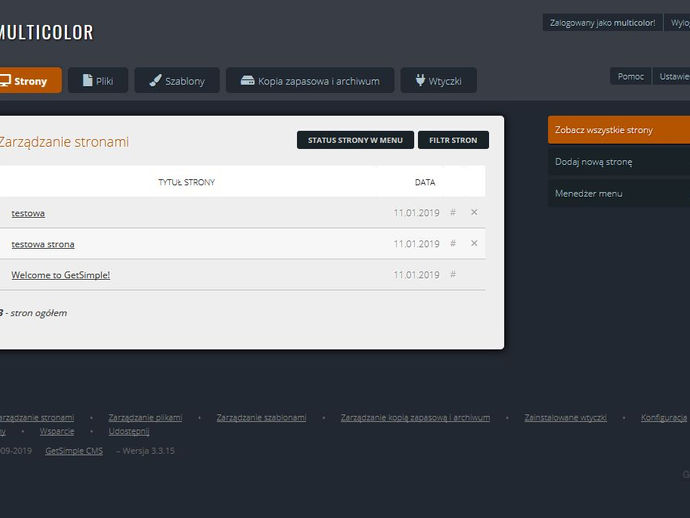Click the # view icon for testowa strona
The image size is (690, 518).
[453, 243]
